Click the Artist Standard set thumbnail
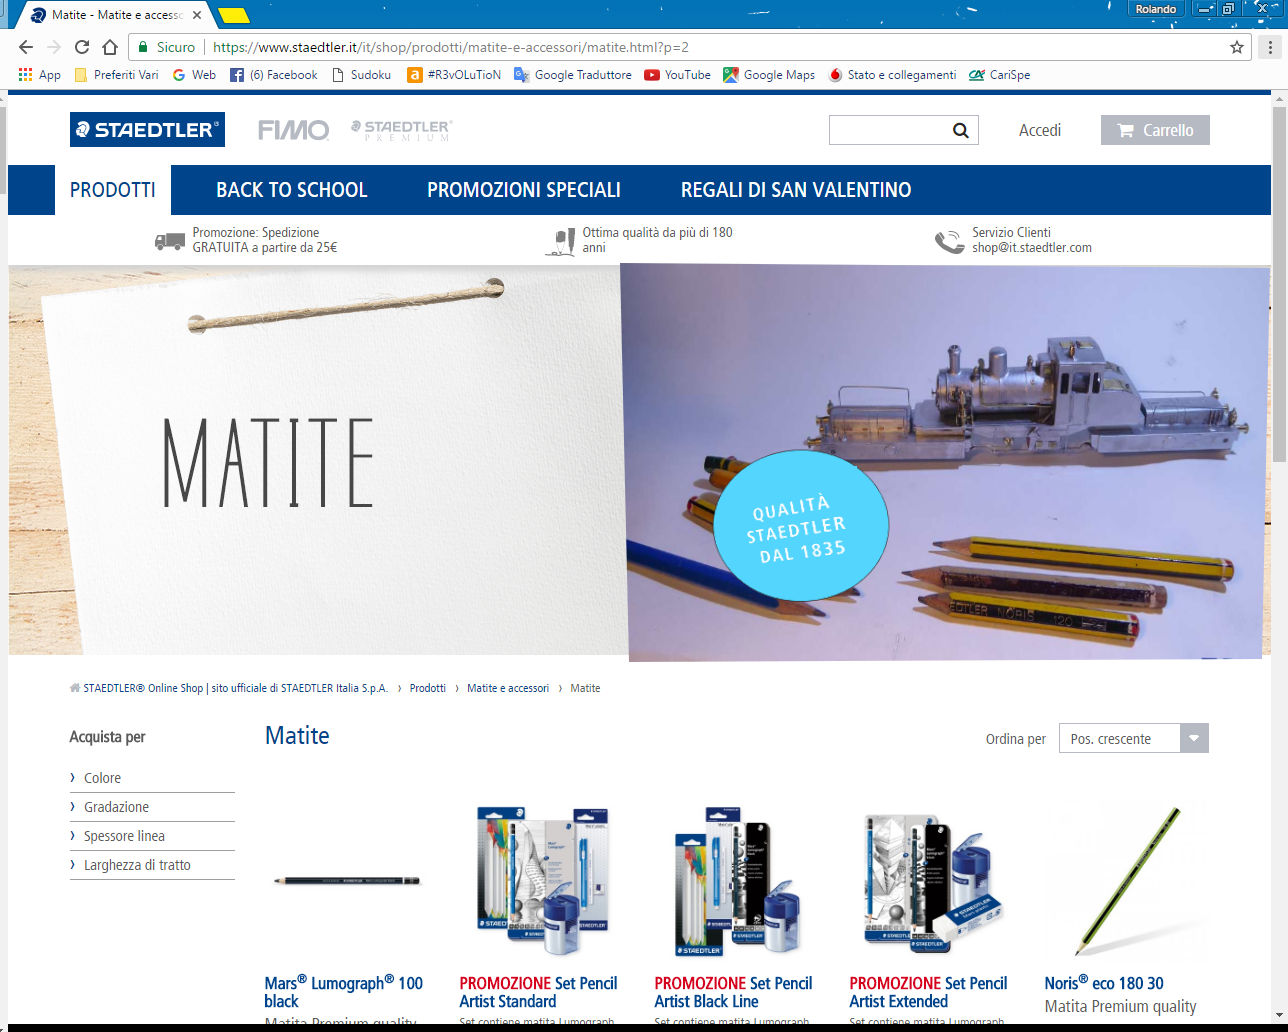Image resolution: width=1288 pixels, height=1032 pixels. (x=542, y=880)
